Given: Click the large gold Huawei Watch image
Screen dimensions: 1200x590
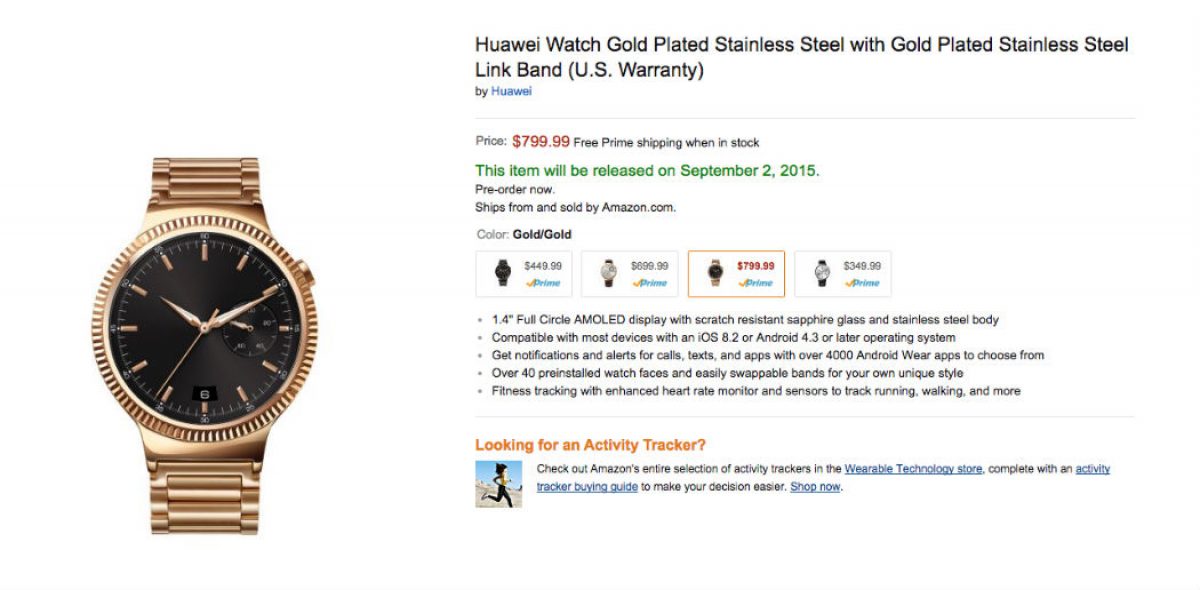Looking at the screenshot, I should 205,345.
